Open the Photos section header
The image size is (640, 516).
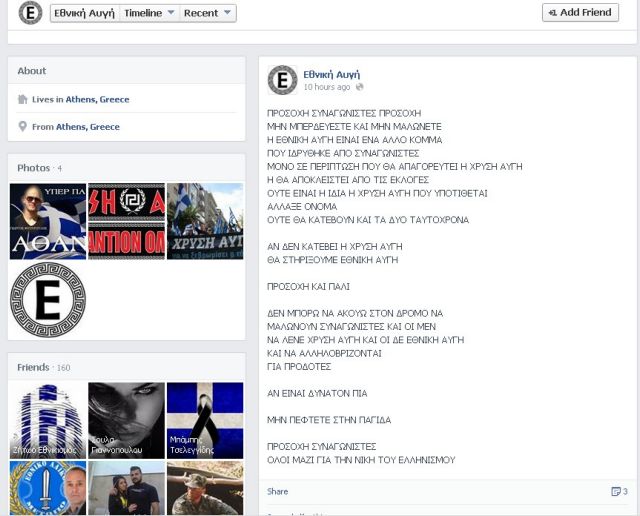pos(33,168)
